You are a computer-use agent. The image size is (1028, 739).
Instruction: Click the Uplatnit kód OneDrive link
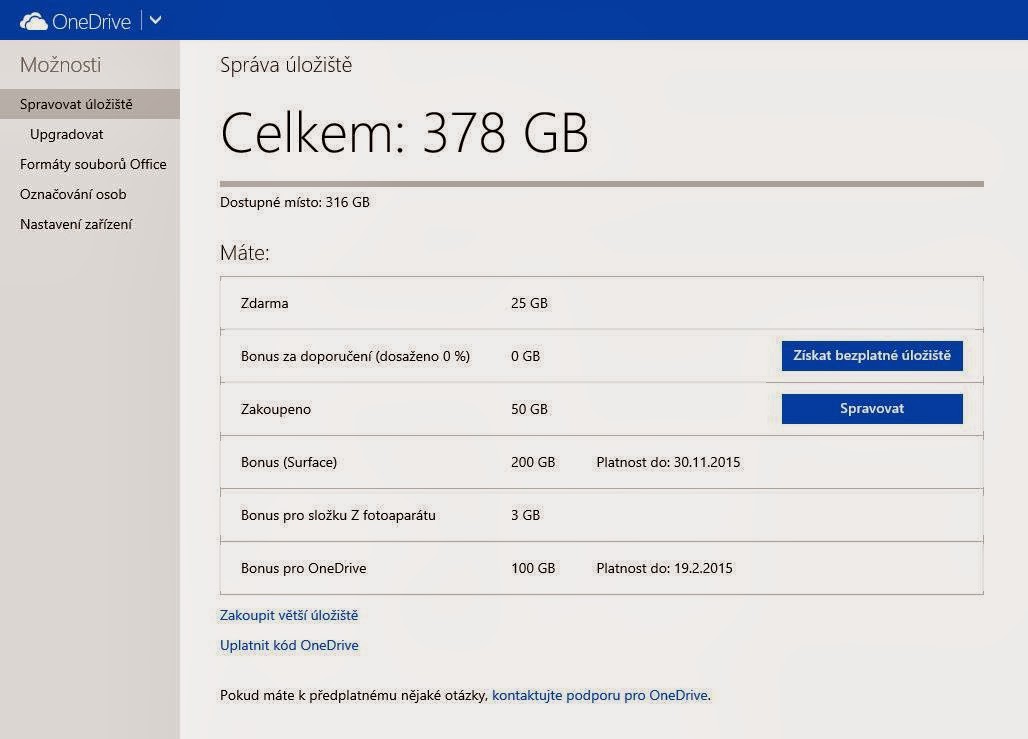coord(289,645)
